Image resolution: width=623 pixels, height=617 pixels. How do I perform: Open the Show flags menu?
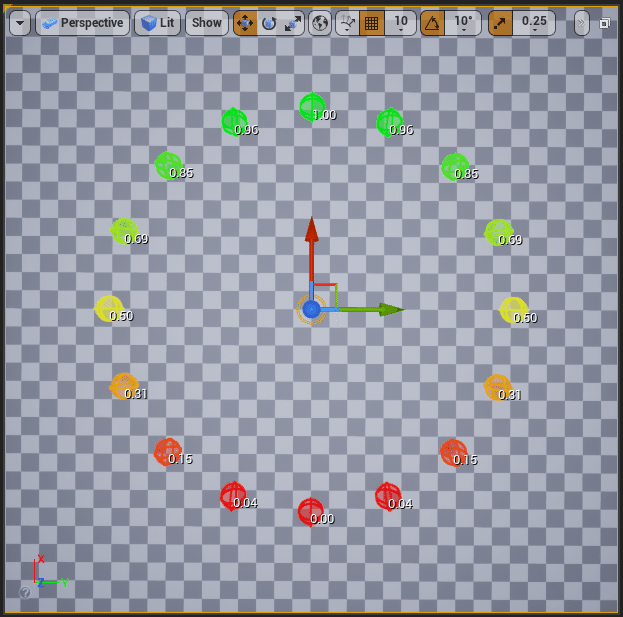(x=207, y=23)
